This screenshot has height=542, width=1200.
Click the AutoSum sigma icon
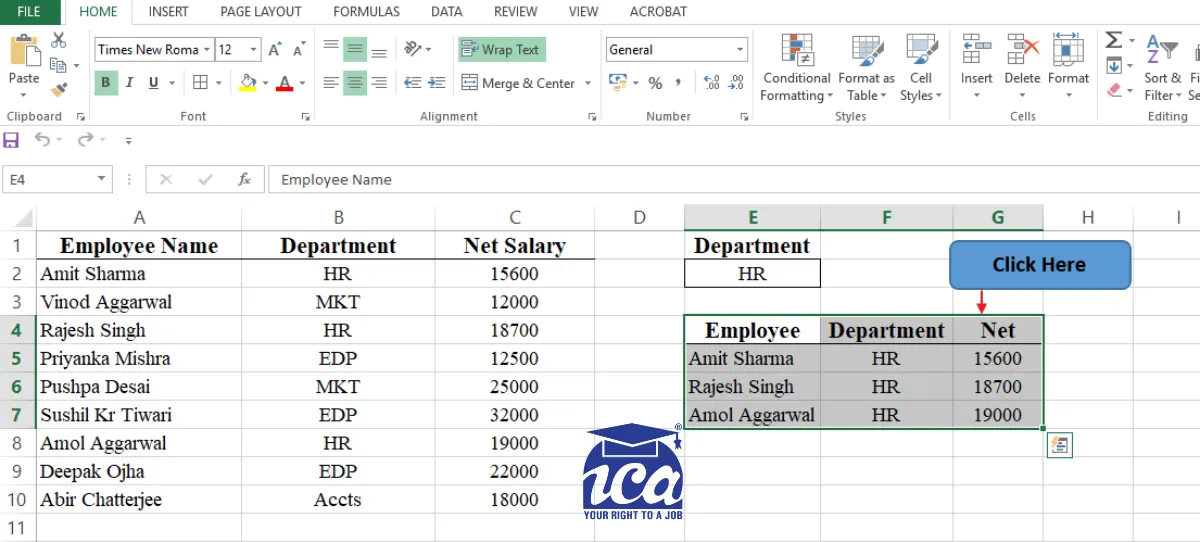(x=1114, y=40)
